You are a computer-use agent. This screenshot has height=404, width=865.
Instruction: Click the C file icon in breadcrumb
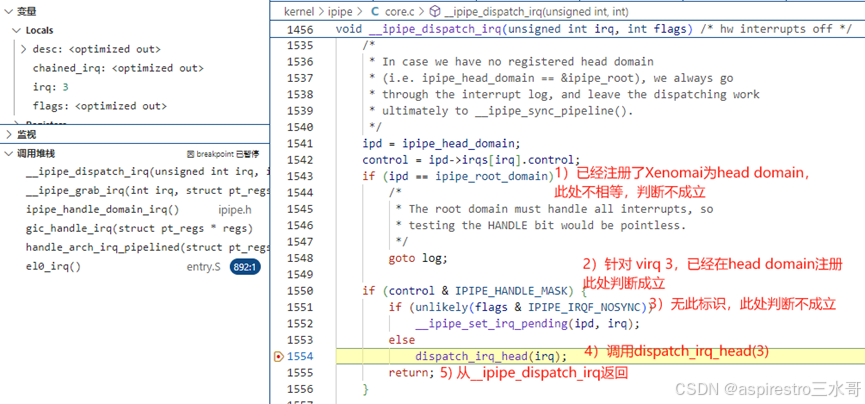tap(375, 12)
